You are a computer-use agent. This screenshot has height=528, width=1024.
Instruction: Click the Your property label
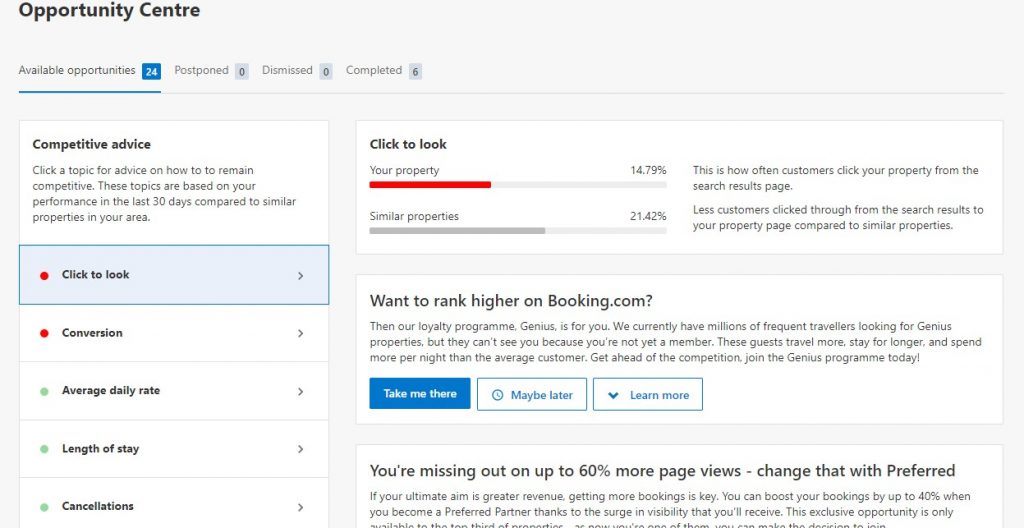click(404, 171)
